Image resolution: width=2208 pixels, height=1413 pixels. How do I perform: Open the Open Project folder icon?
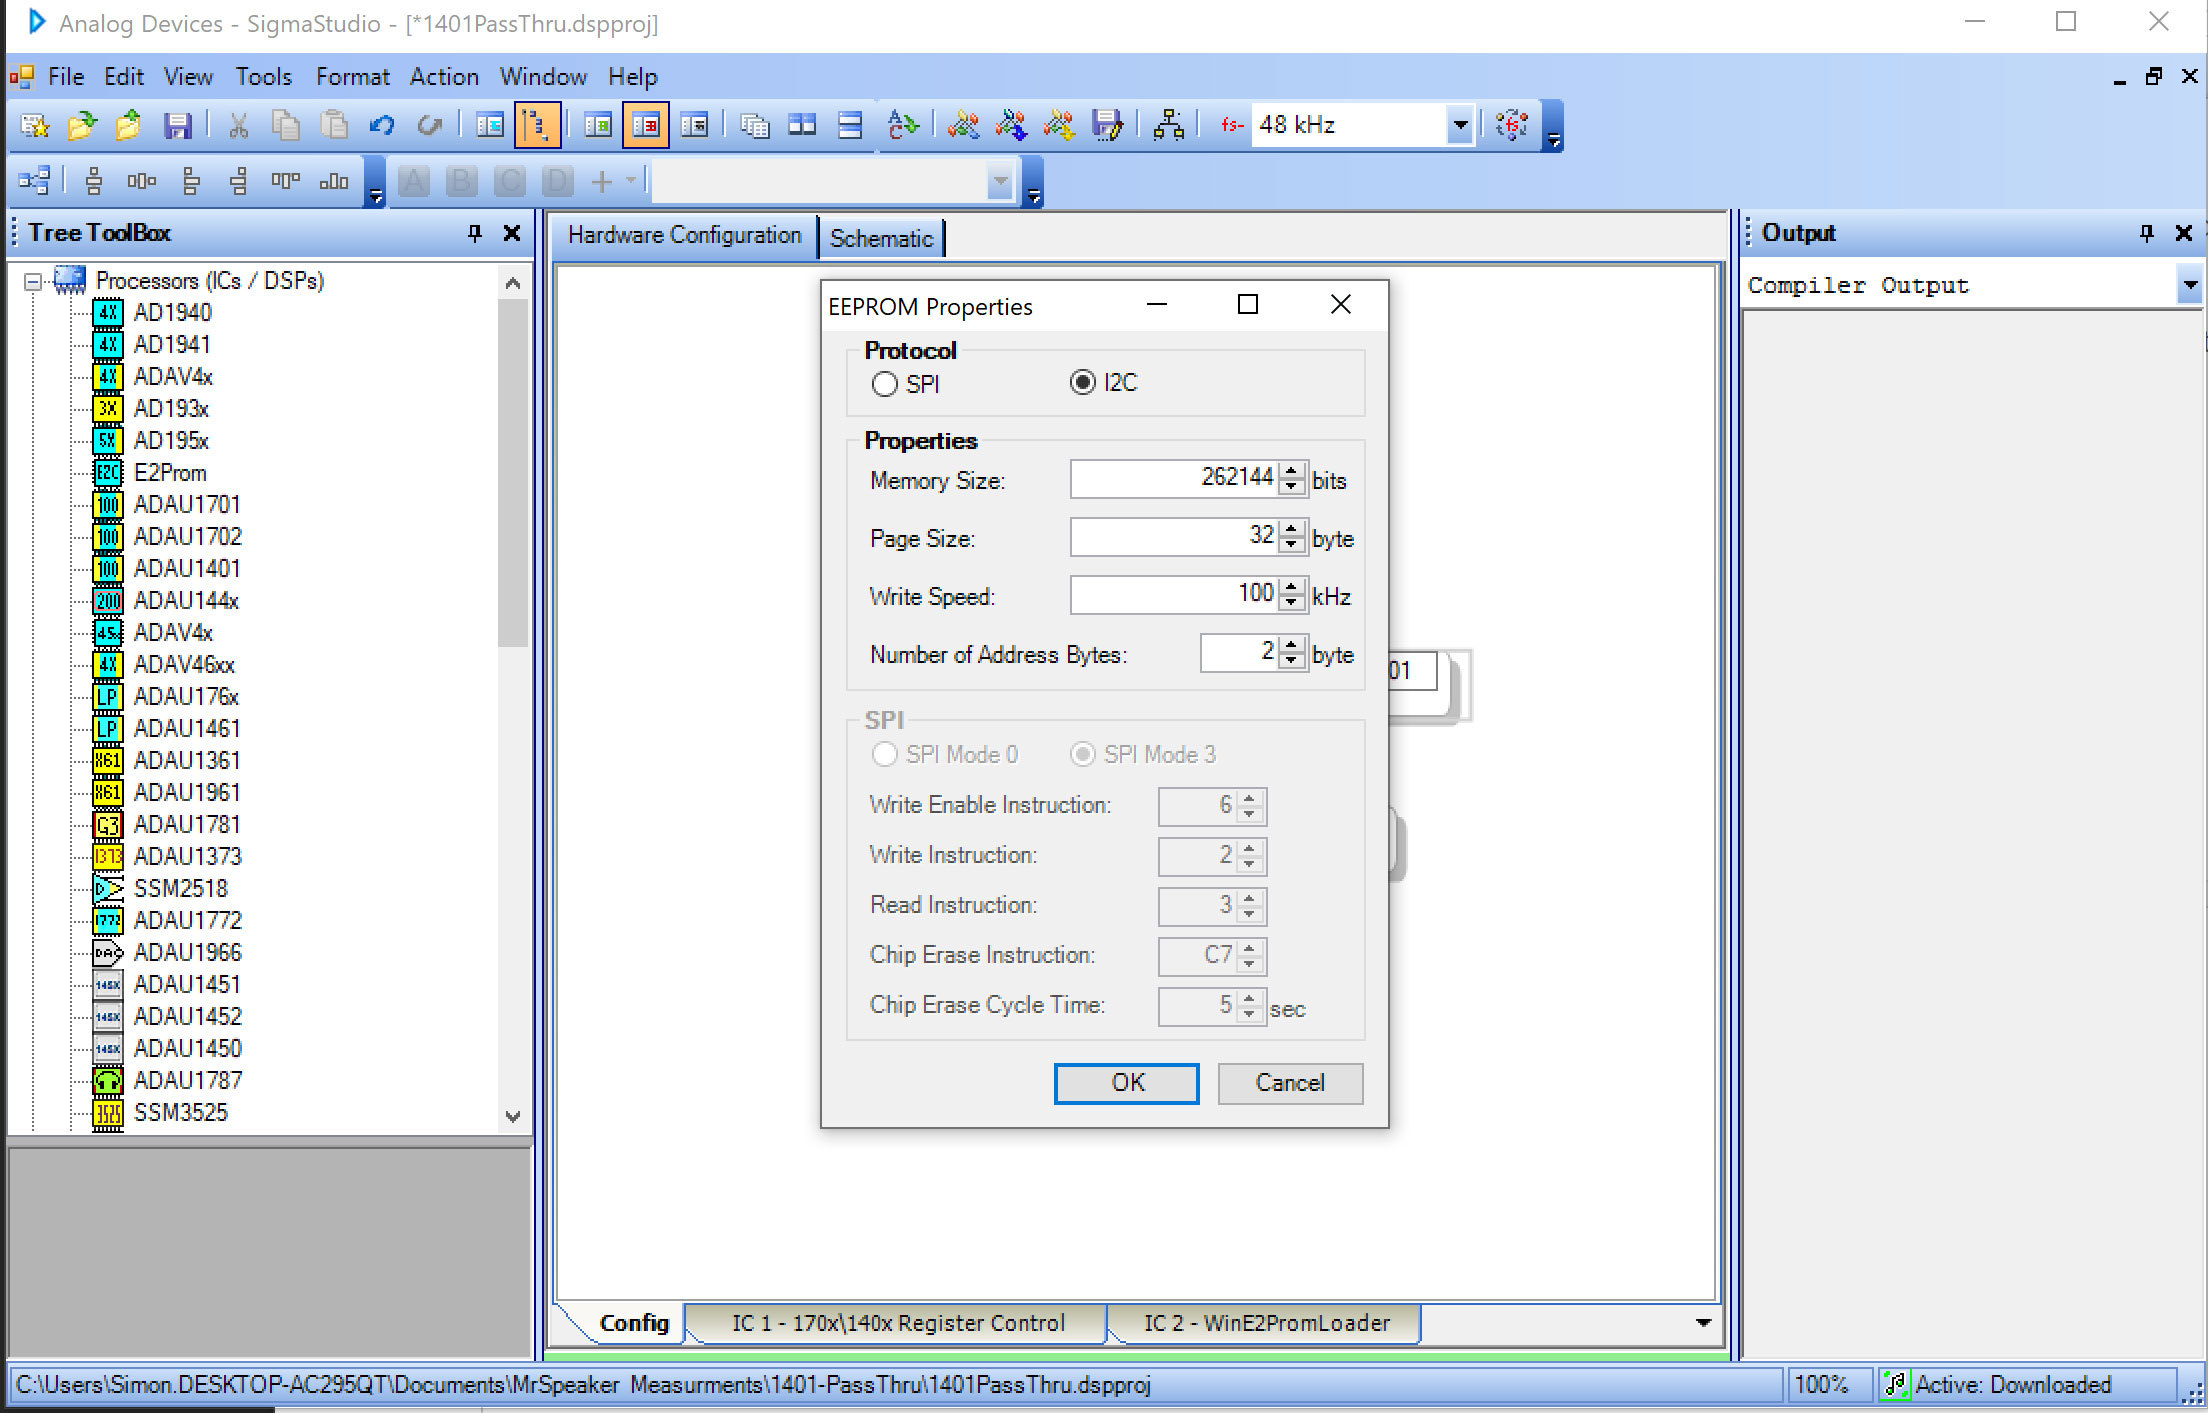tap(82, 125)
